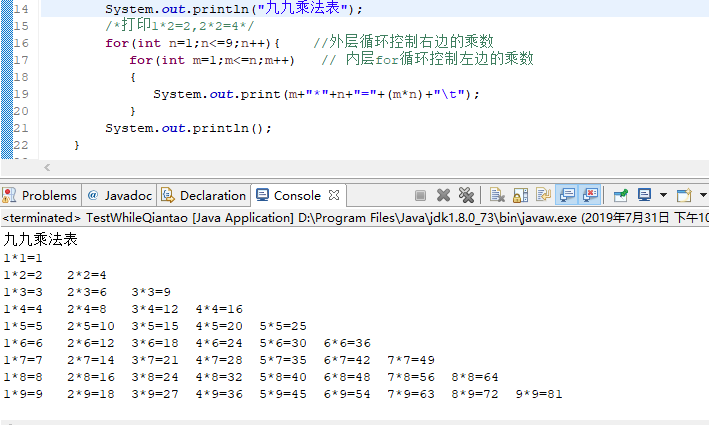Open the Declaration tab
The width and height of the screenshot is (709, 425).
(203, 195)
